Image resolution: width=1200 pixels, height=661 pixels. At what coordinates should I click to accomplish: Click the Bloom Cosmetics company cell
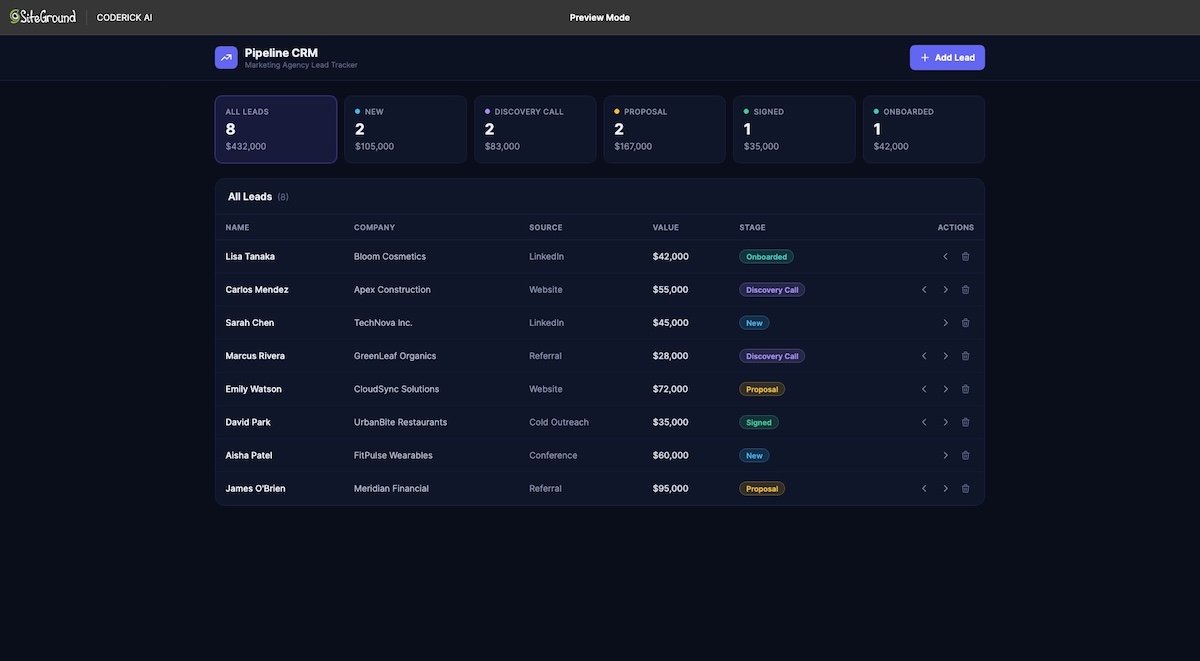tap(390, 257)
